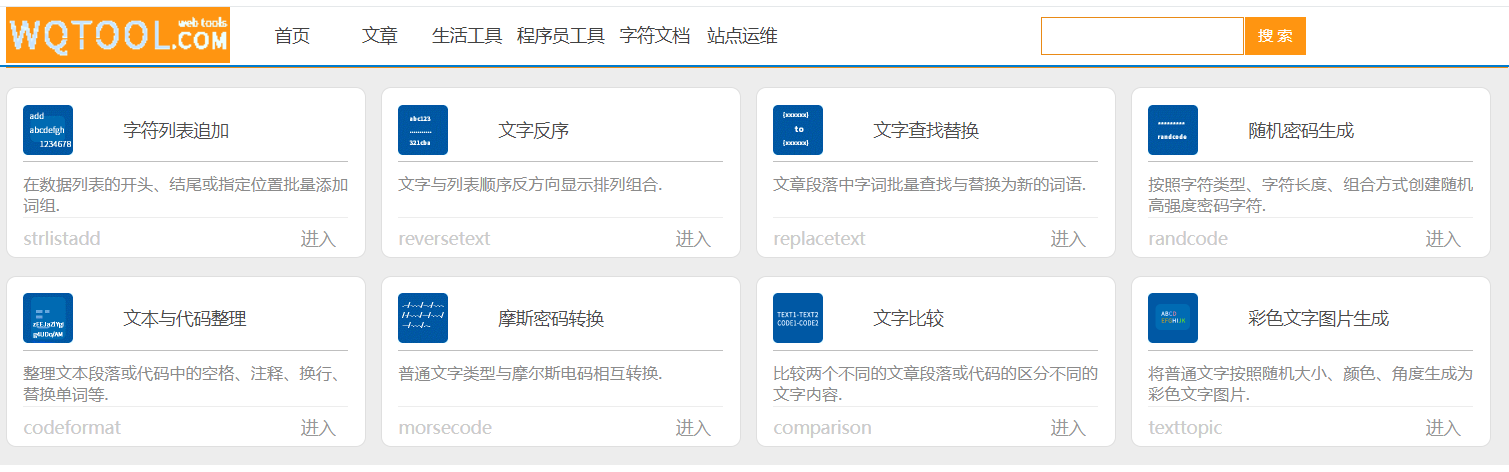Open the 文字反序 tool icon
1509x472 pixels.
(x=423, y=130)
